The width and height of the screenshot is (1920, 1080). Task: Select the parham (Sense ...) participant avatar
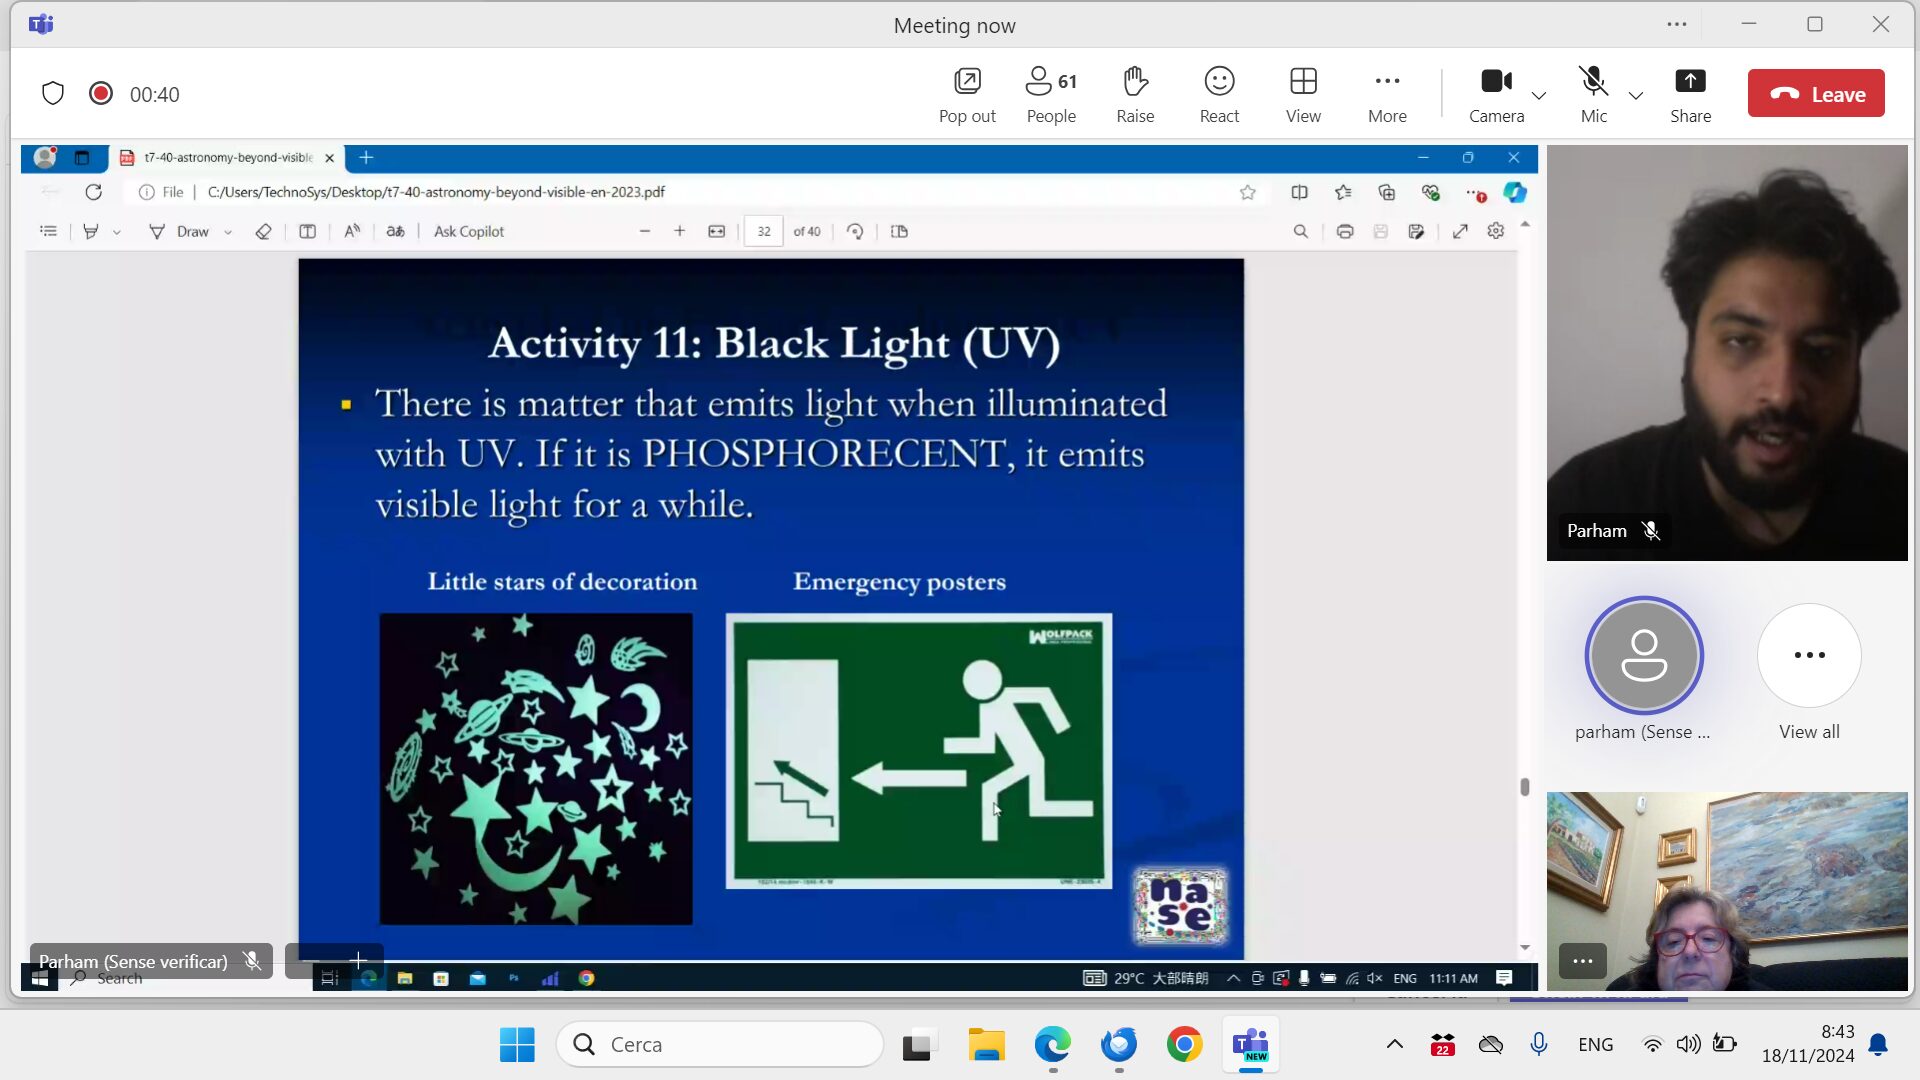1643,656
